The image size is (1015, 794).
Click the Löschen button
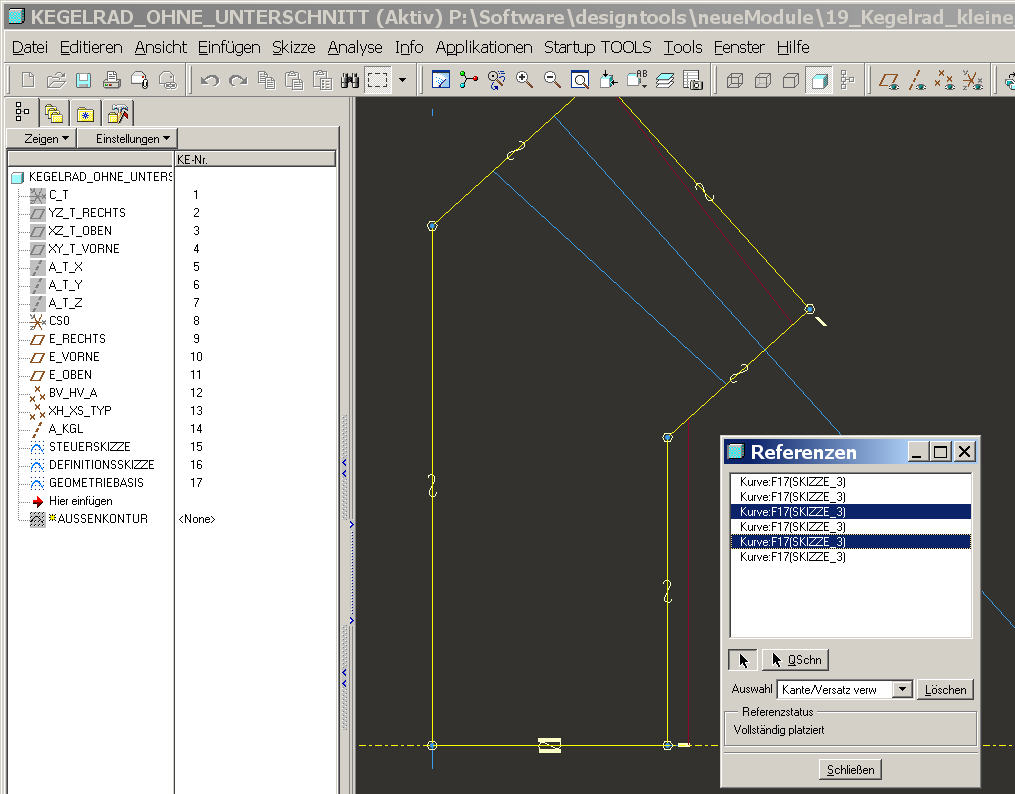click(x=945, y=689)
